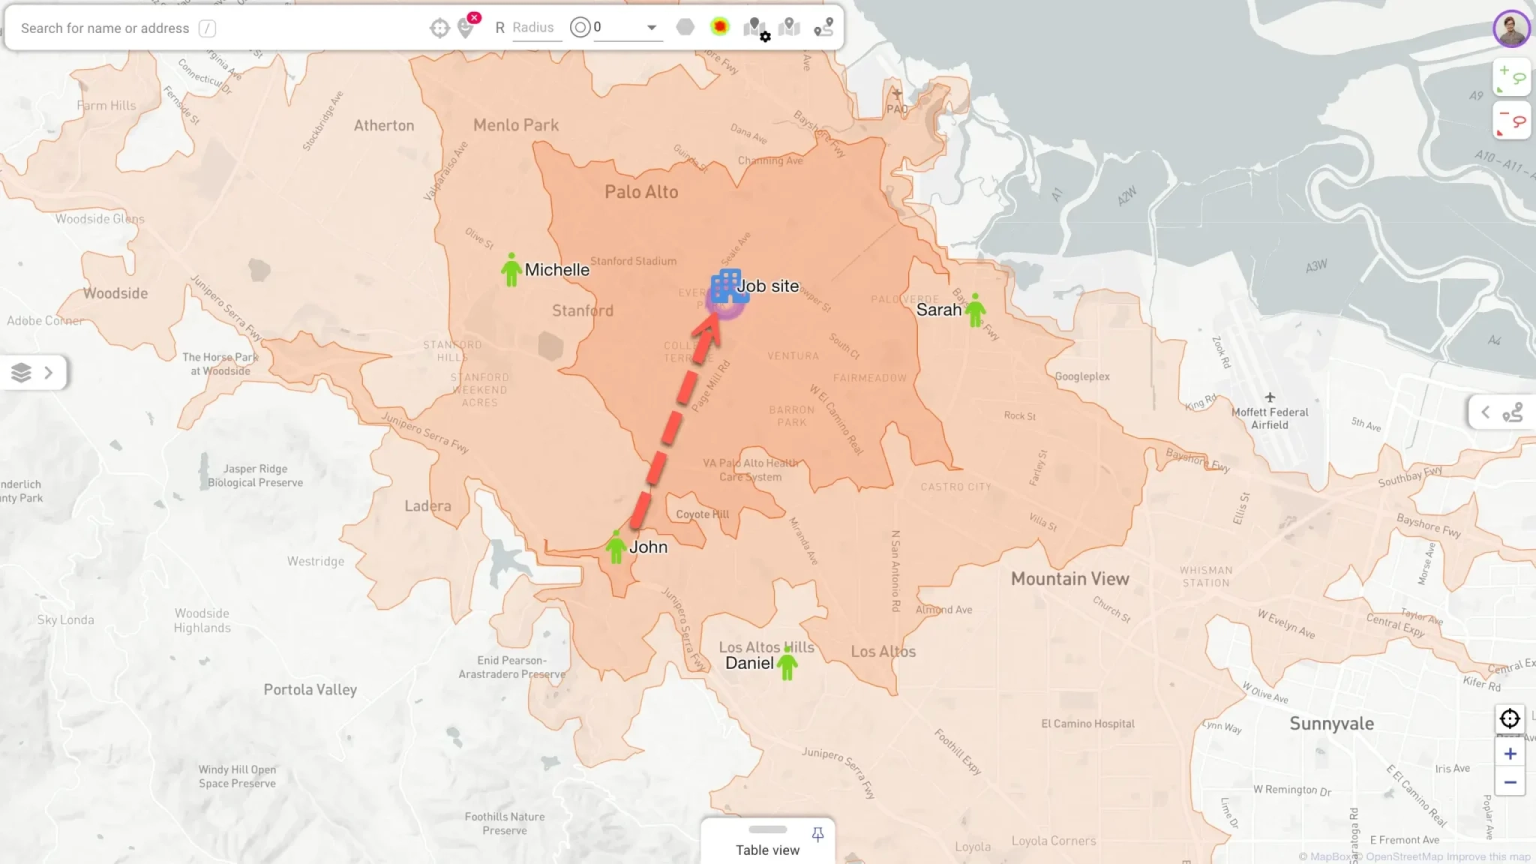
Task: Select the green add travel-area tool
Action: (x=1511, y=78)
